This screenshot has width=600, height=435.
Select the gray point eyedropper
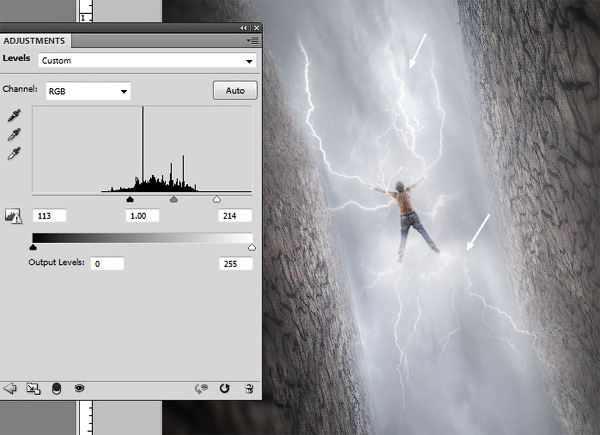15,135
